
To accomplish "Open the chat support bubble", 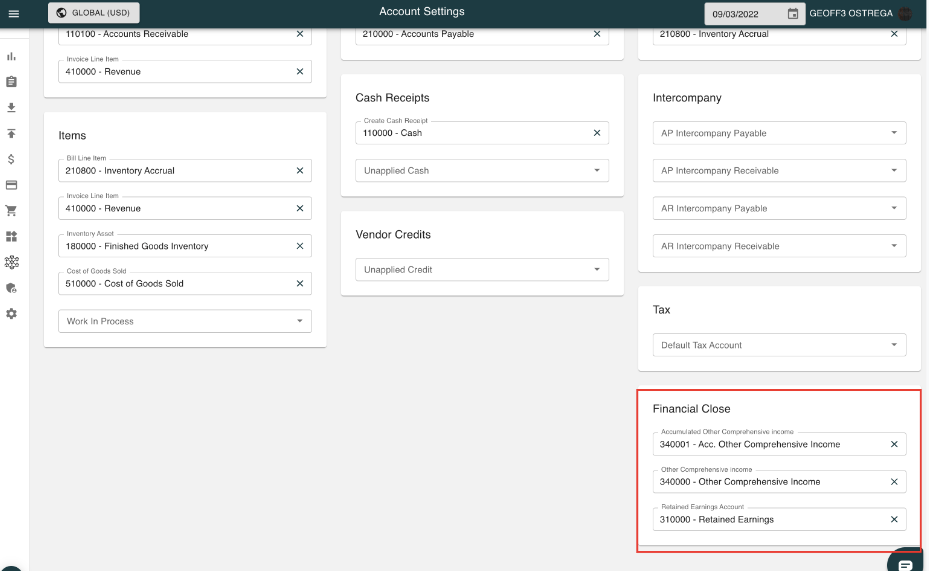I will click(x=905, y=564).
